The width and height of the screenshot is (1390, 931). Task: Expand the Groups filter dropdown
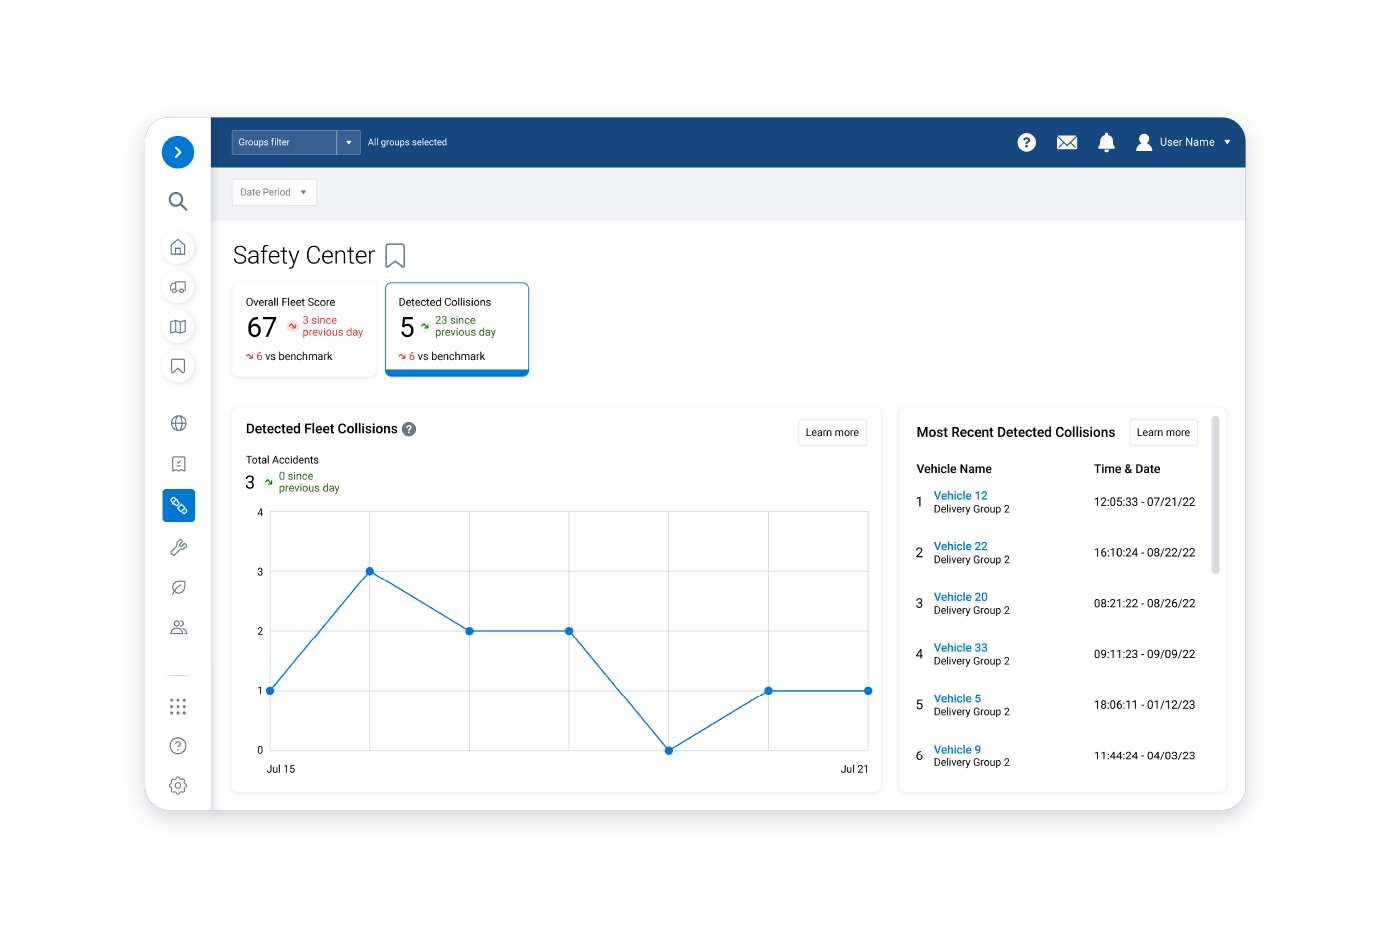(x=347, y=142)
